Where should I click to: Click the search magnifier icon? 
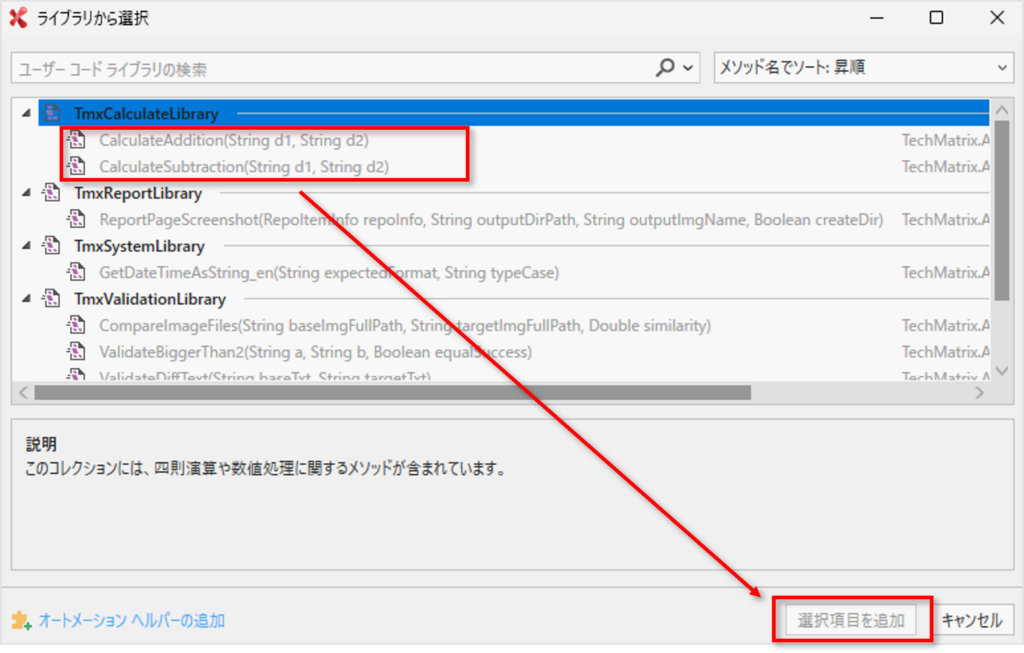click(665, 69)
